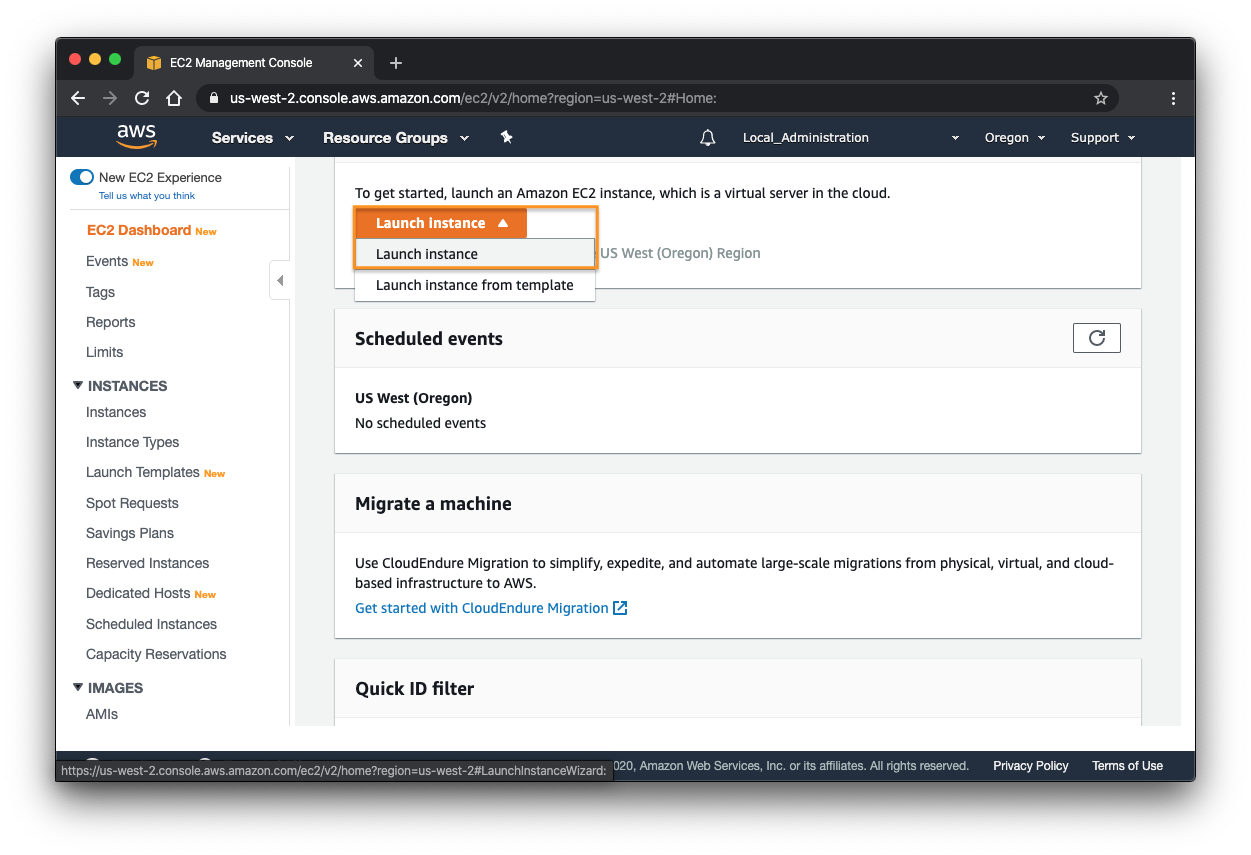Open Dedicated Hosts
1251x855 pixels.
tap(138, 593)
